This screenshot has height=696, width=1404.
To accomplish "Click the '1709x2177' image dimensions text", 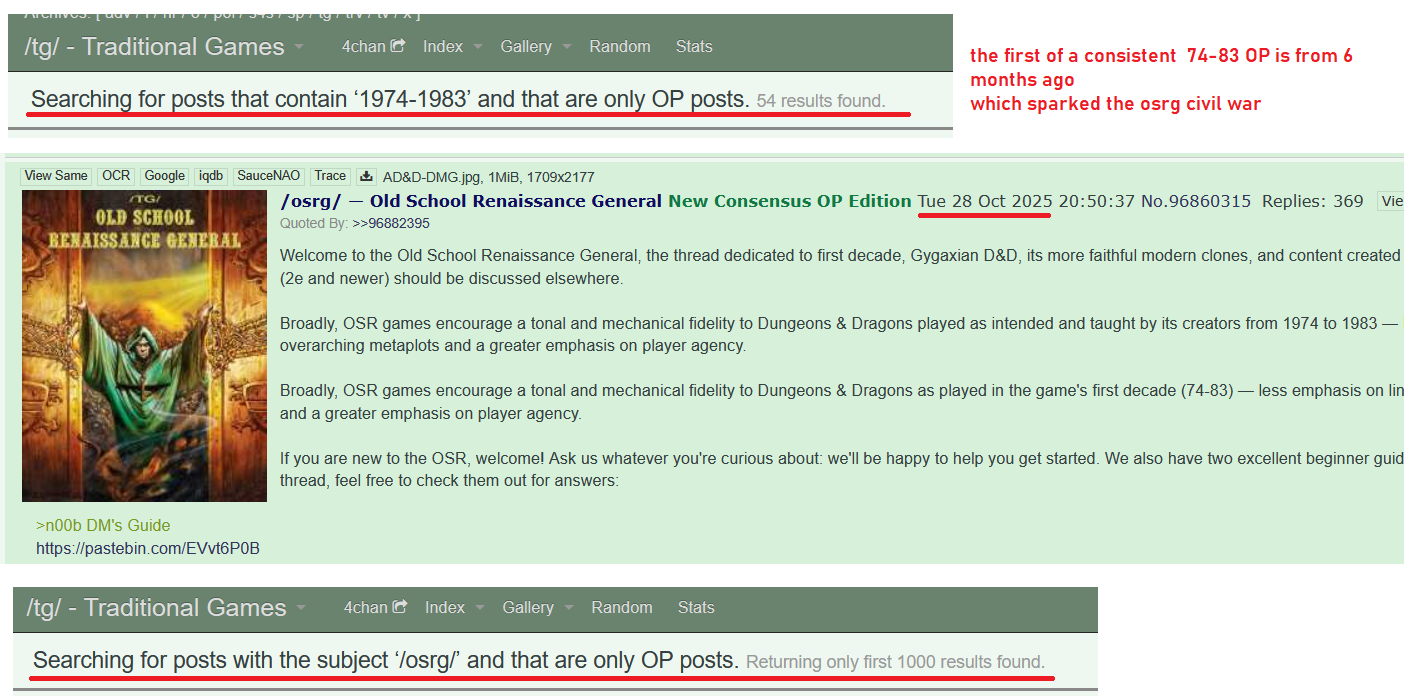I will (x=560, y=177).
